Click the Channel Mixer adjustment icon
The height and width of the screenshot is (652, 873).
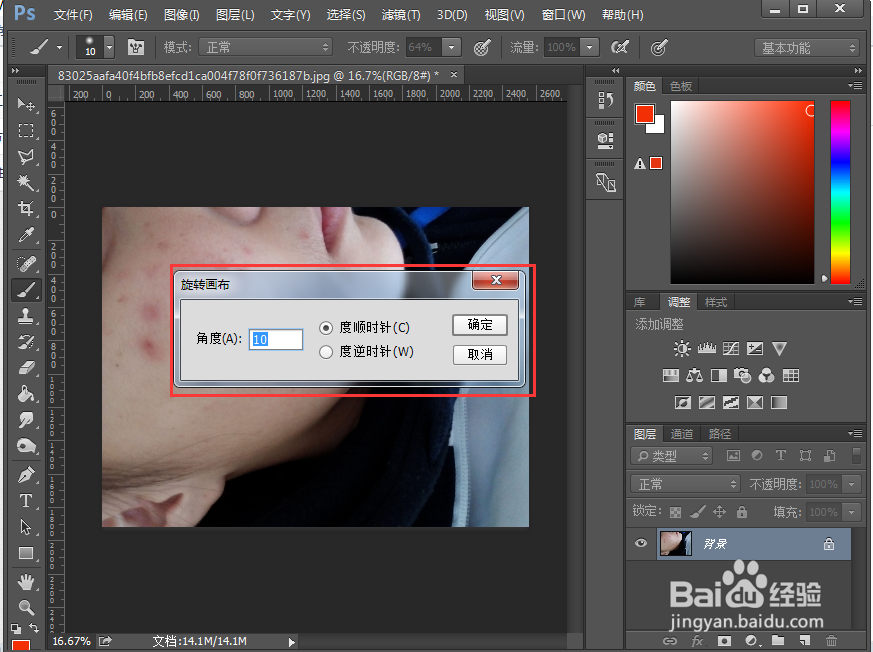point(767,376)
